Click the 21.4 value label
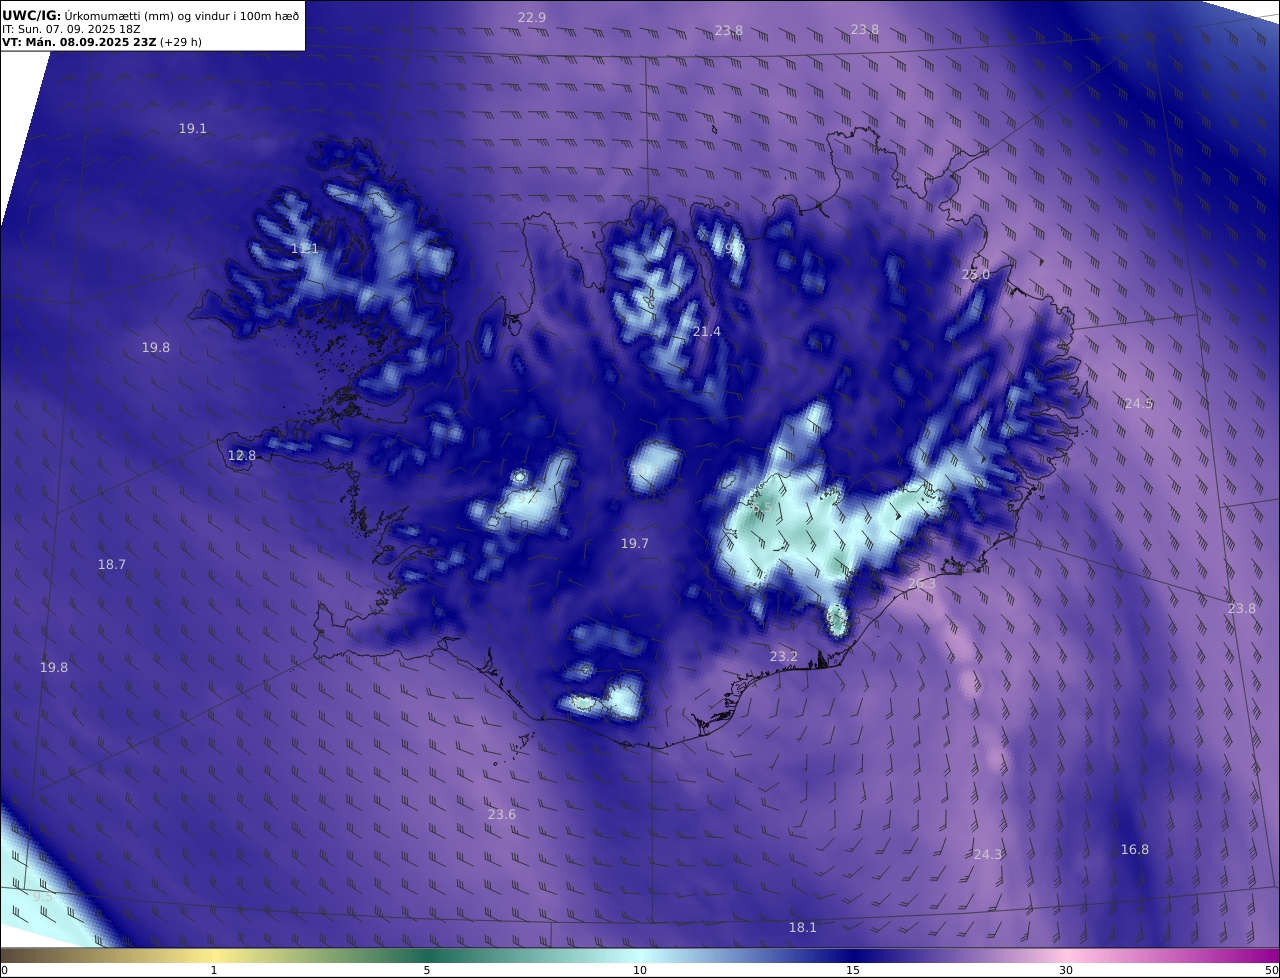 pos(707,332)
